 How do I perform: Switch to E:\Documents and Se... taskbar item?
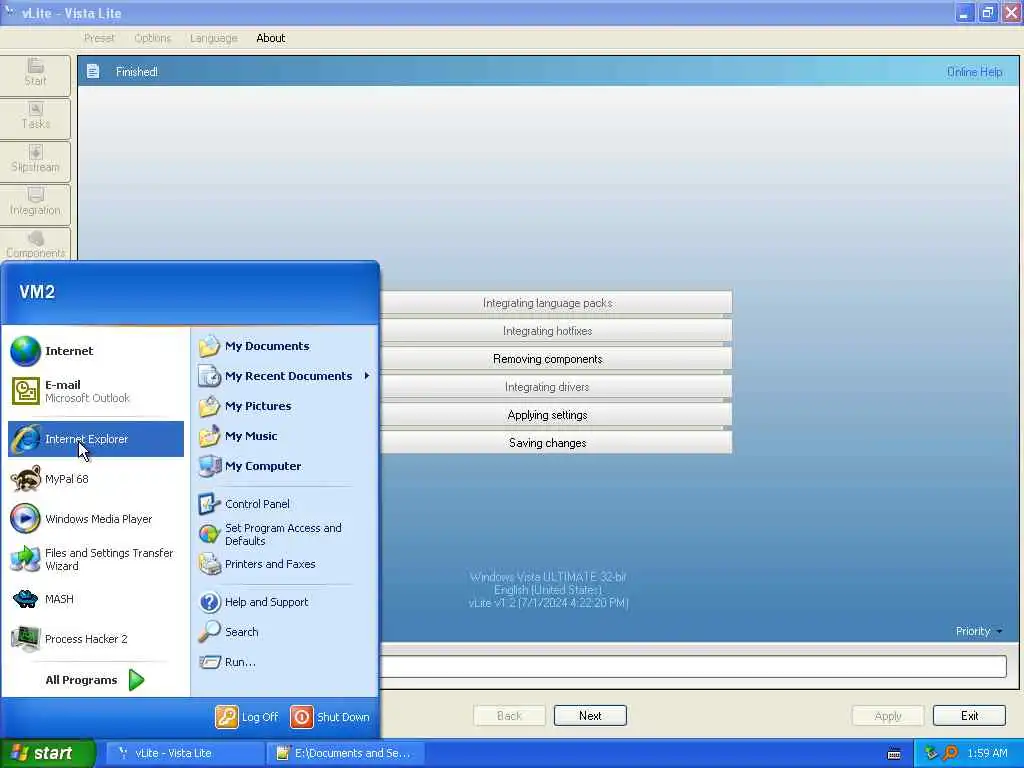(x=345, y=753)
